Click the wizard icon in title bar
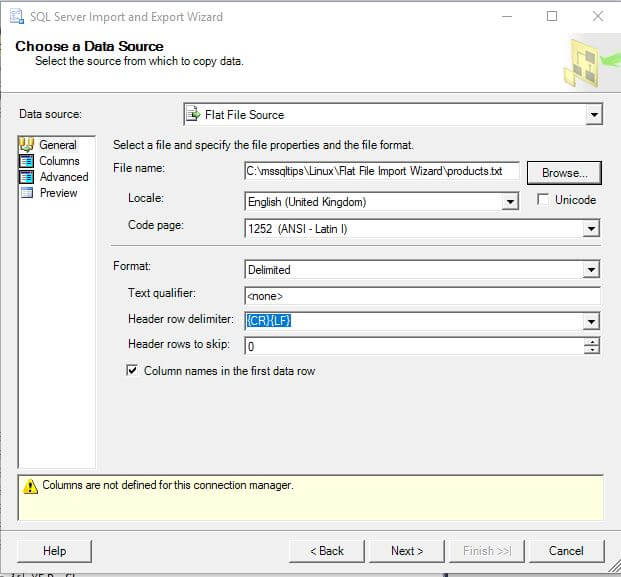This screenshot has width=621, height=577. coord(17,17)
